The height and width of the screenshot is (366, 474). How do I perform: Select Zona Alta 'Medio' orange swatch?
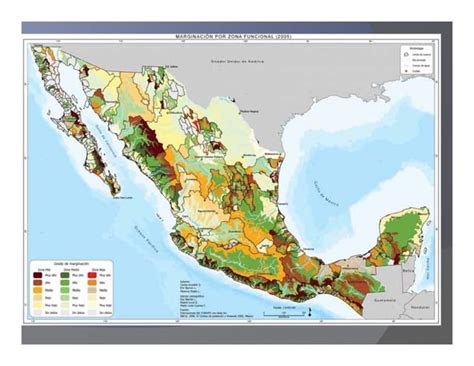click(38, 290)
